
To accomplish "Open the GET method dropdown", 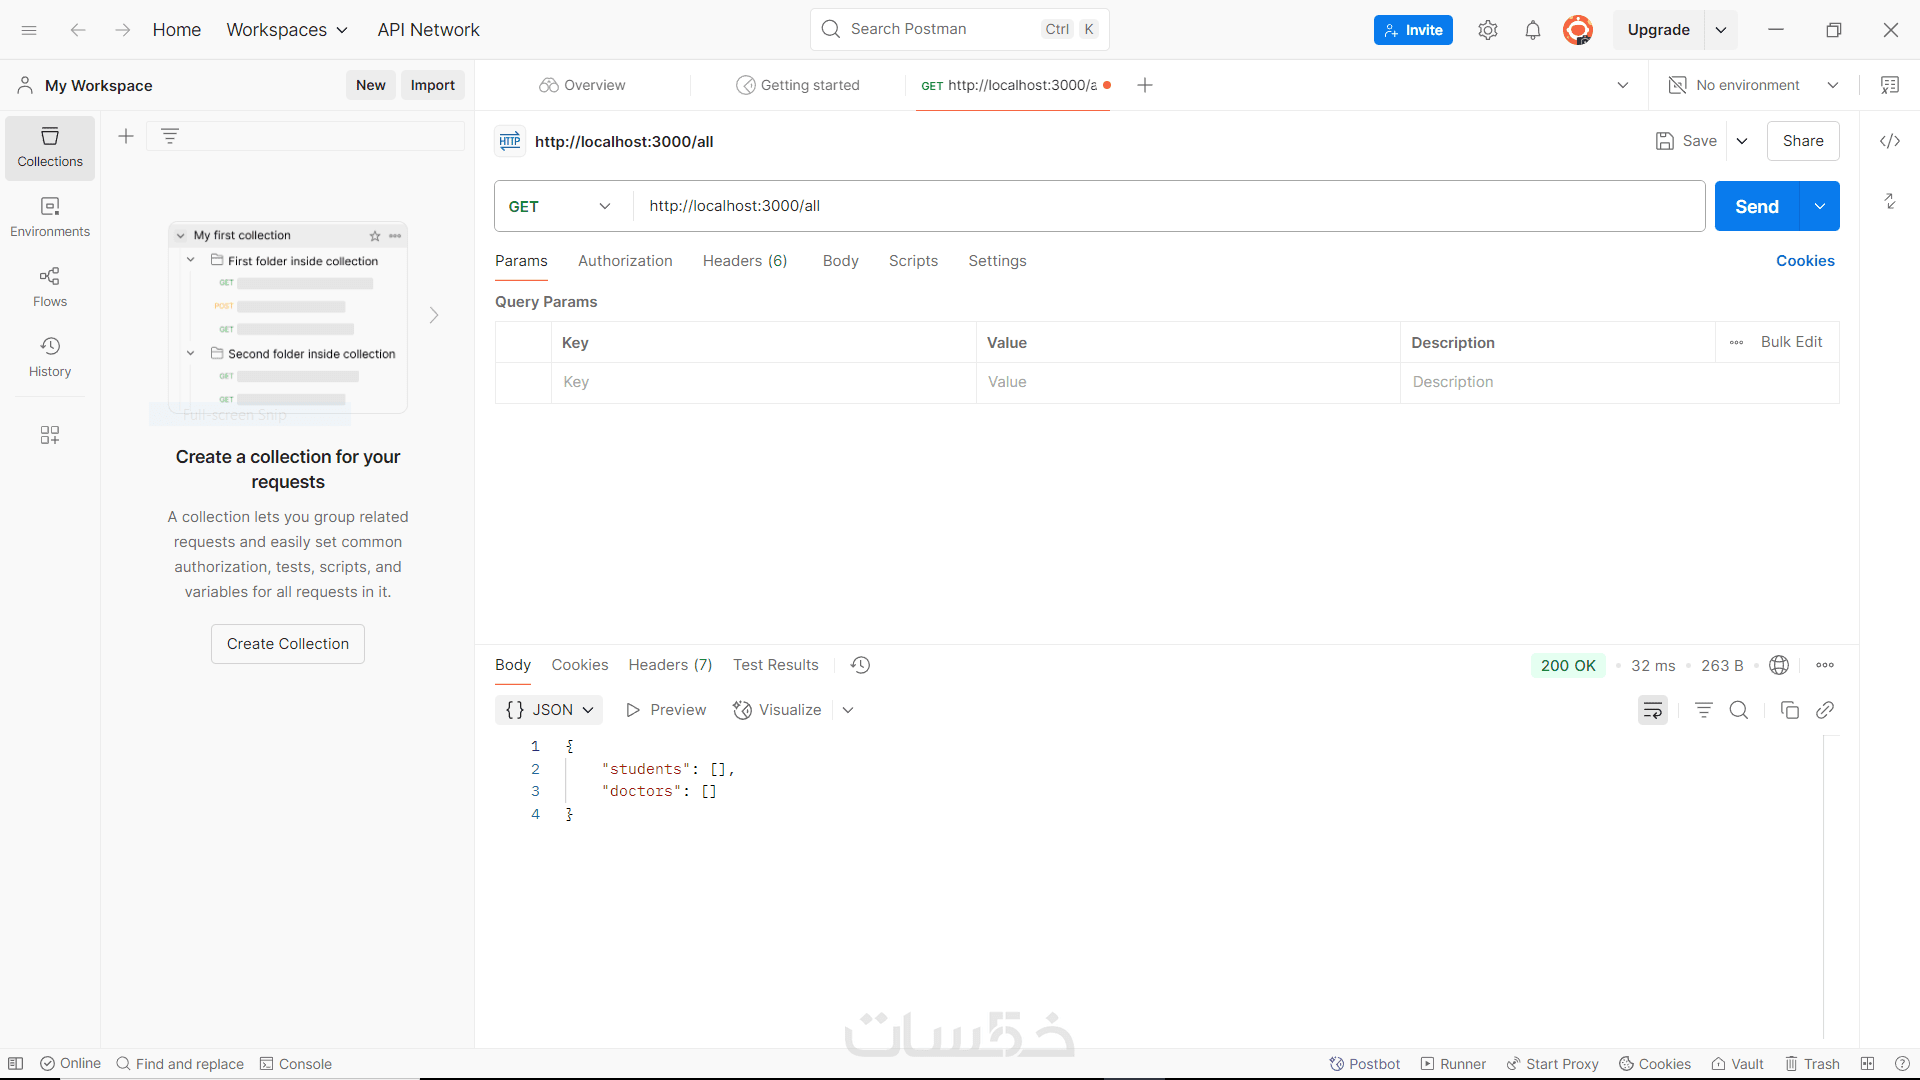I will [560, 206].
